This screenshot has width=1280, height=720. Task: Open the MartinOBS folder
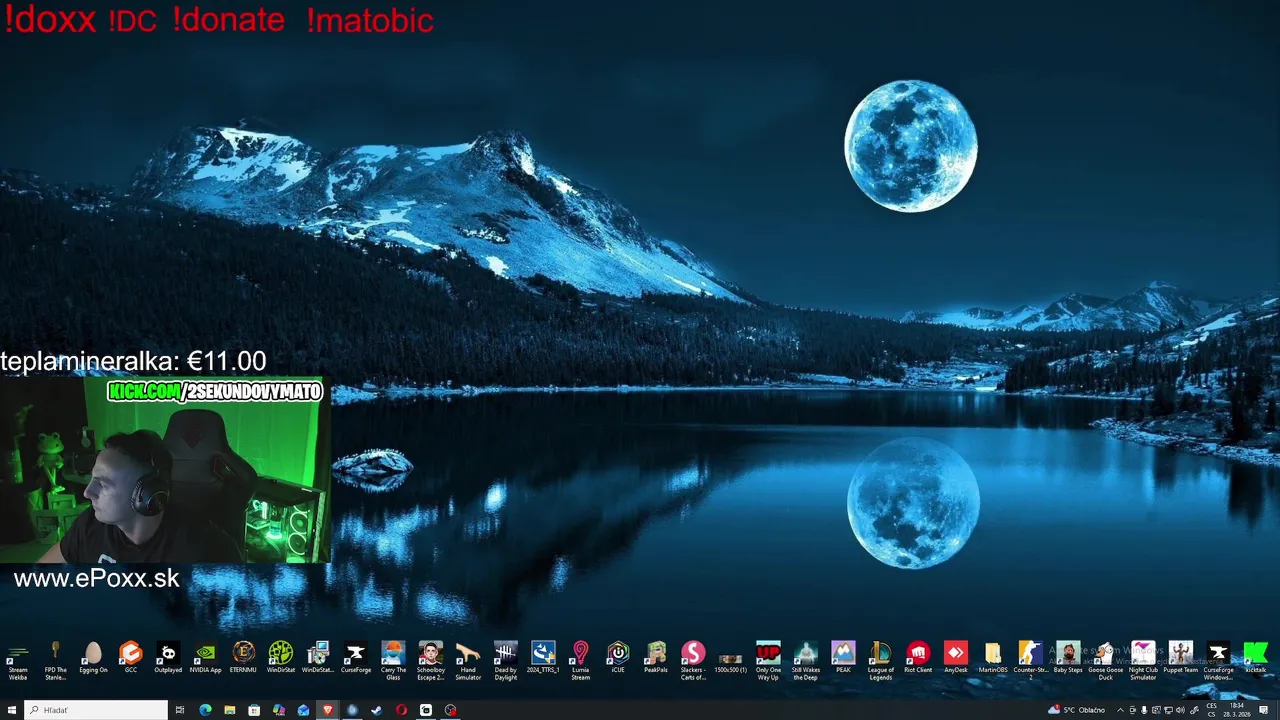pyautogui.click(x=993, y=659)
